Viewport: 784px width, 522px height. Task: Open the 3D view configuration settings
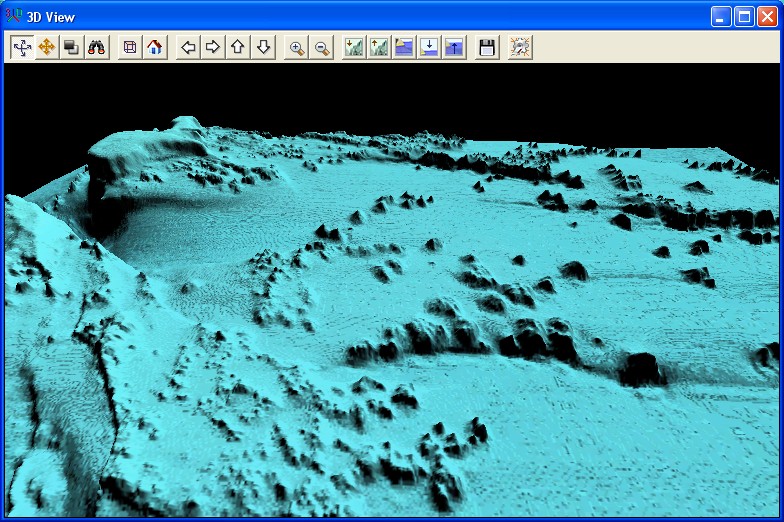pyautogui.click(x=520, y=48)
